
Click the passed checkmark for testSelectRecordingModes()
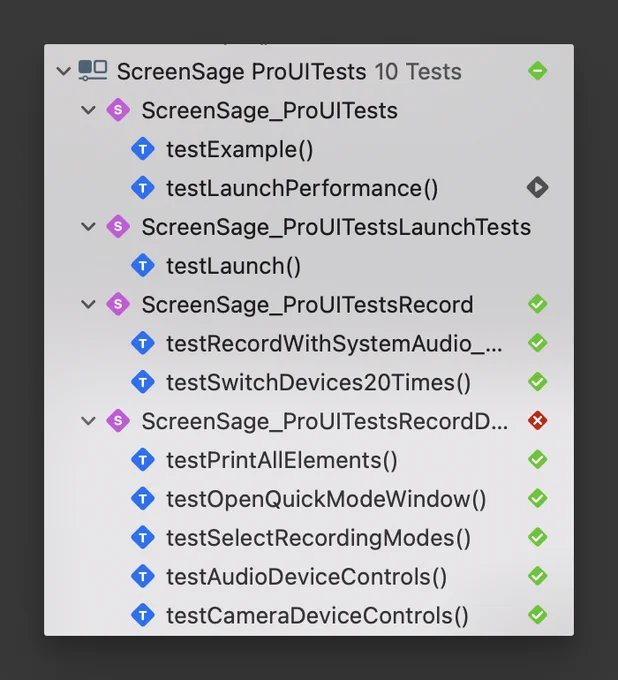tap(538, 538)
